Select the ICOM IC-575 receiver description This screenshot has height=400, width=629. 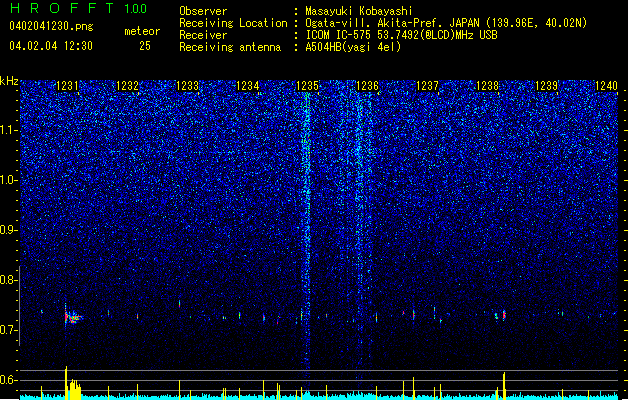[x=401, y=35]
